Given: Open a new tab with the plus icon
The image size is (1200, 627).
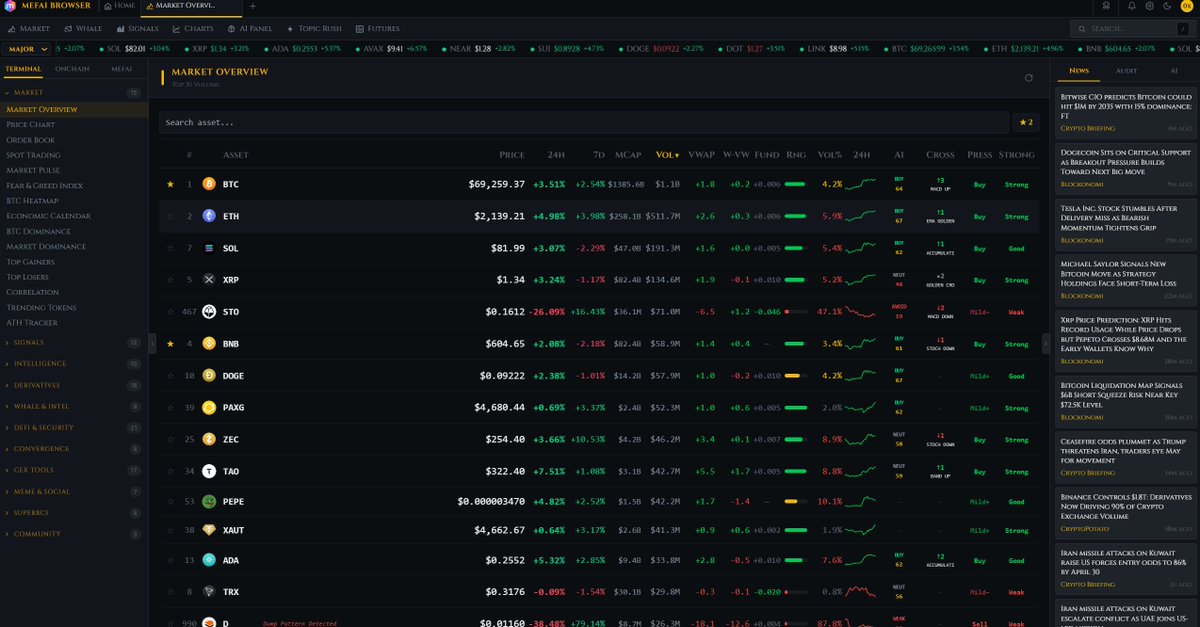Looking at the screenshot, I should pyautogui.click(x=252, y=6).
